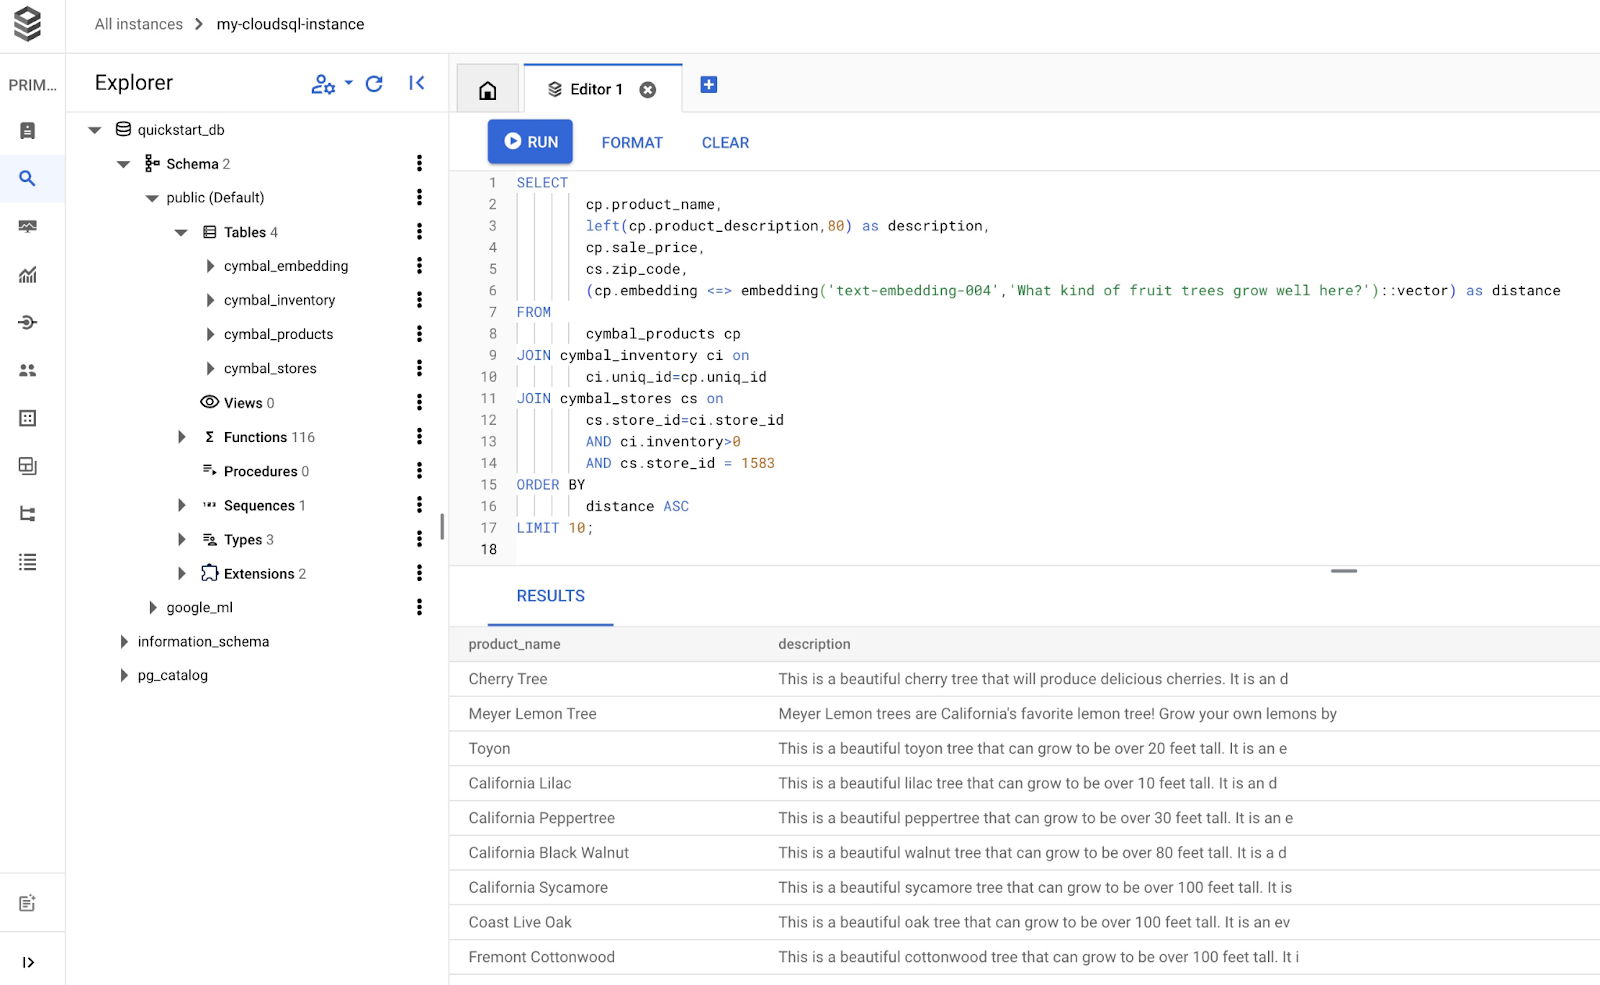
Task: Expand the bottom sidebar navigation toggle
Action: tap(28, 962)
